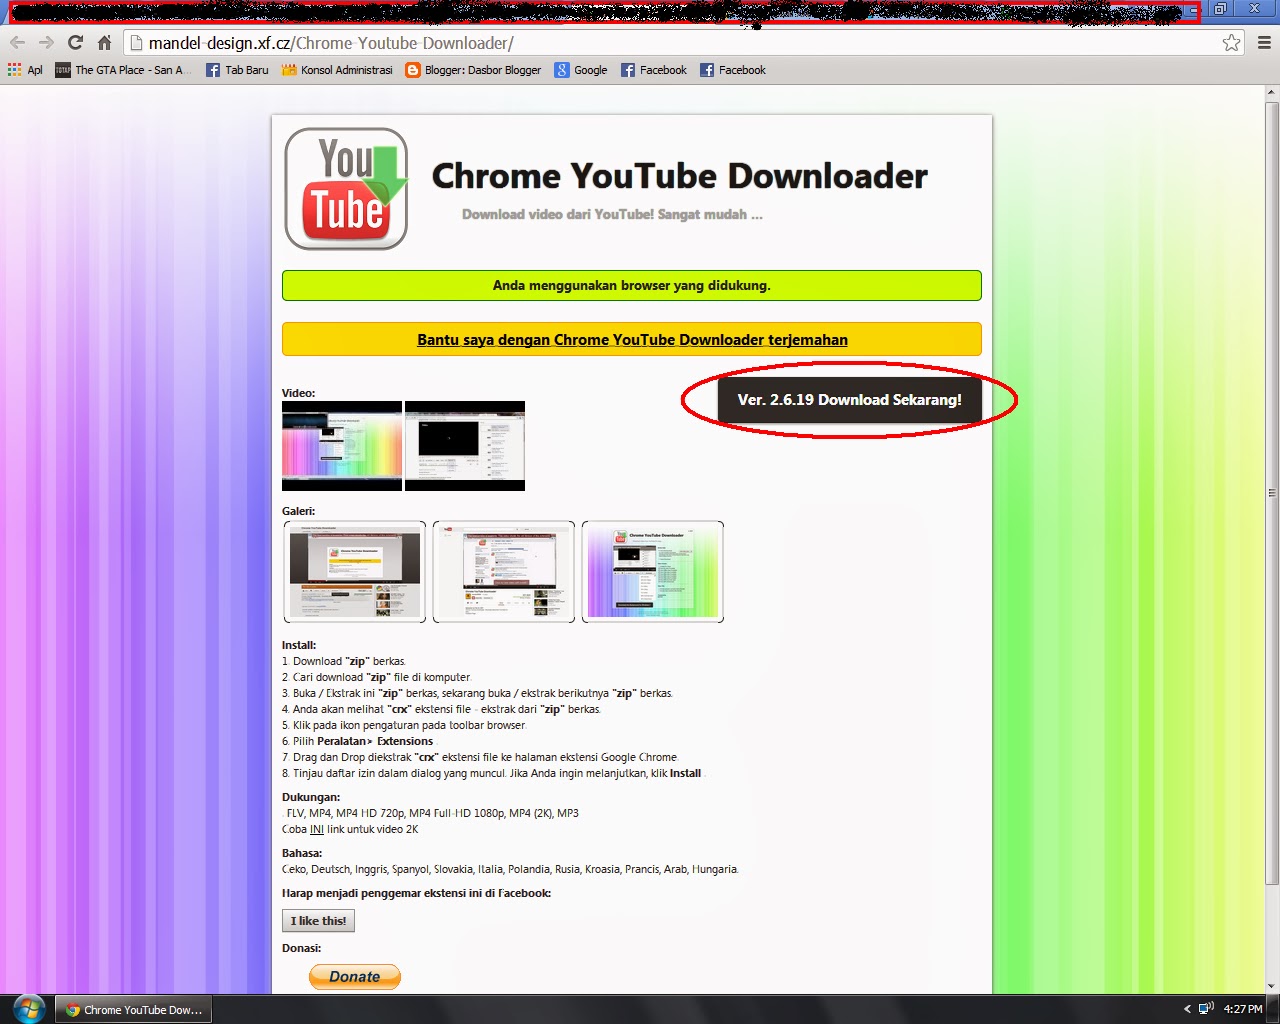The height and width of the screenshot is (1024, 1280).
Task: Open the Tab Baru bookmark
Action: pyautogui.click(x=237, y=70)
